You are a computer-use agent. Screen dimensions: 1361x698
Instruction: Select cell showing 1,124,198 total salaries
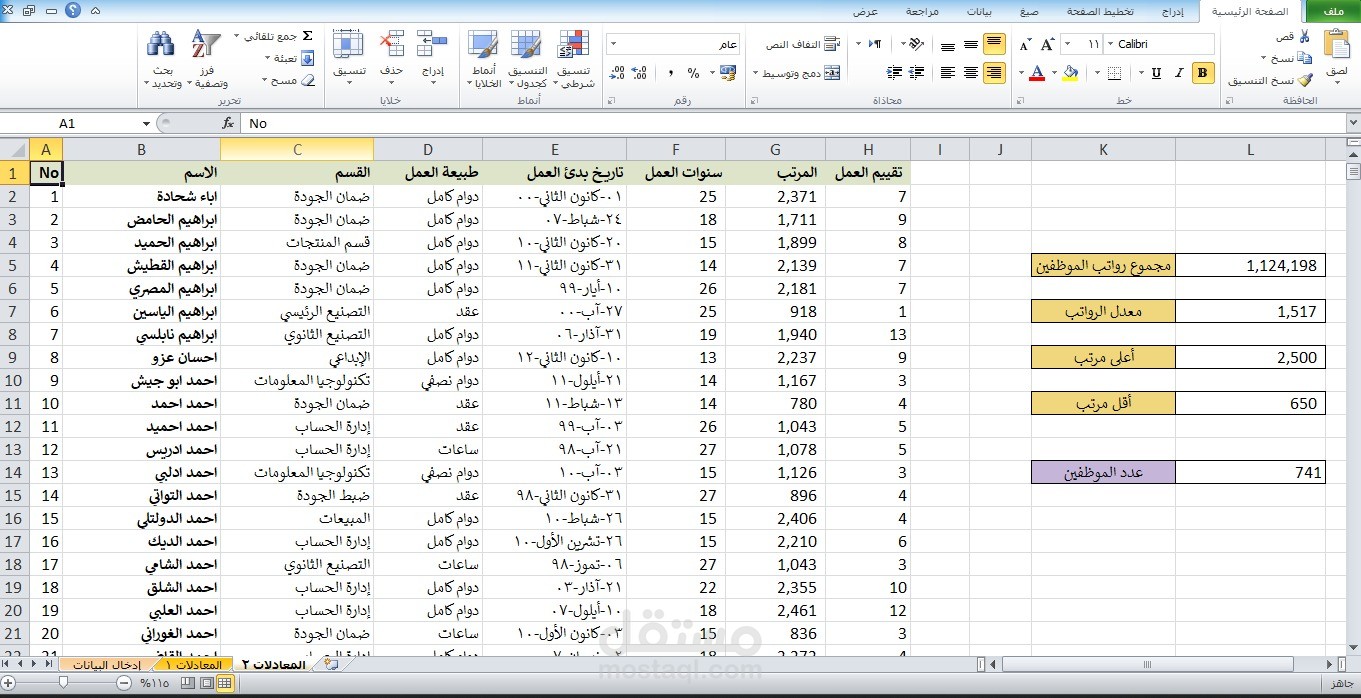1250,265
